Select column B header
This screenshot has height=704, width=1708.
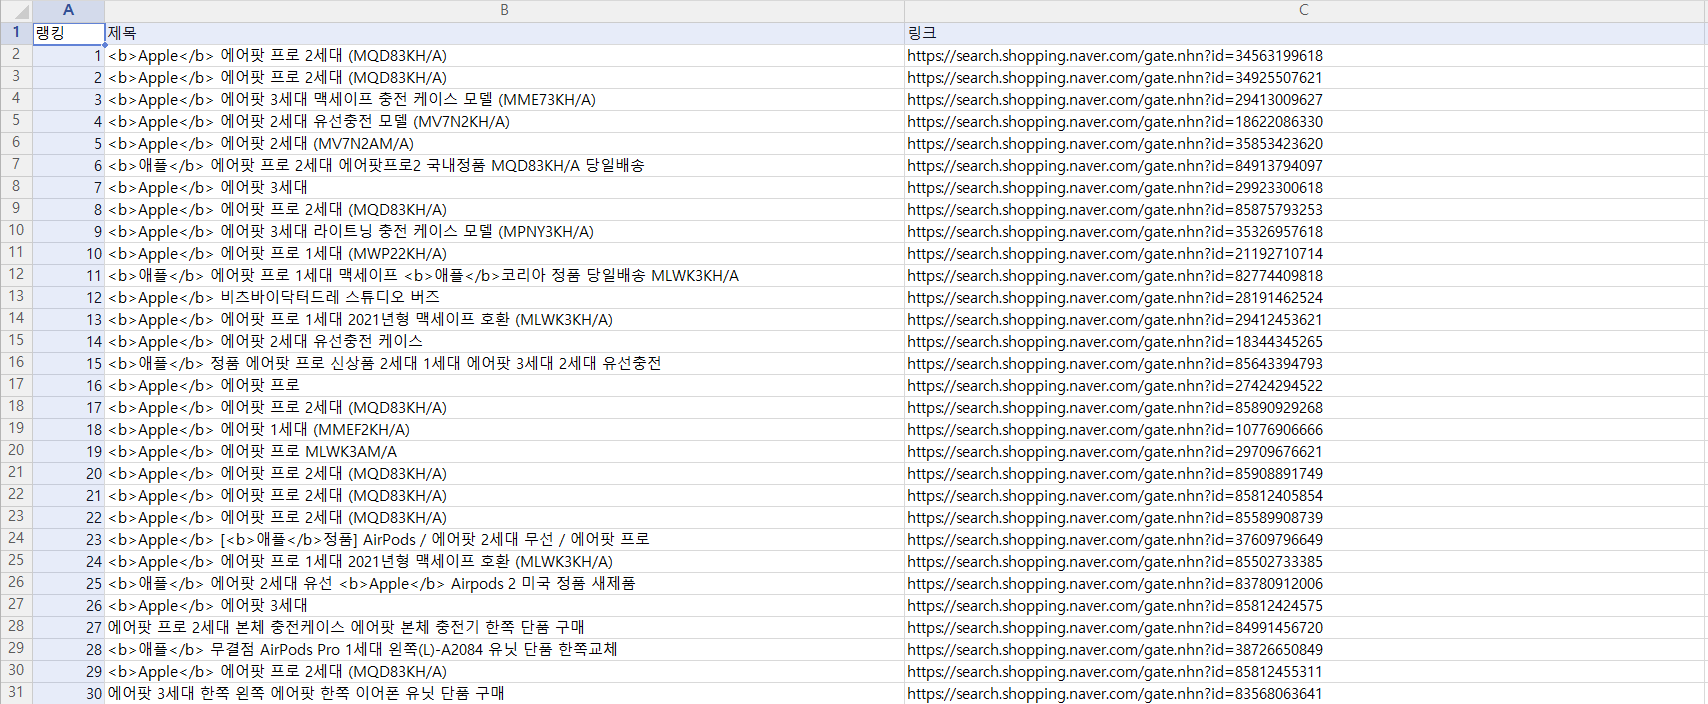504,10
